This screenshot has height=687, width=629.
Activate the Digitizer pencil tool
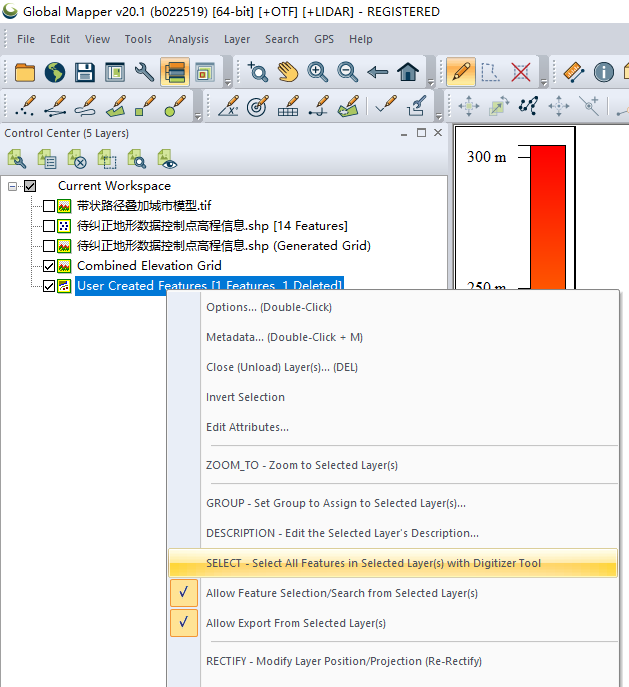tap(461, 72)
